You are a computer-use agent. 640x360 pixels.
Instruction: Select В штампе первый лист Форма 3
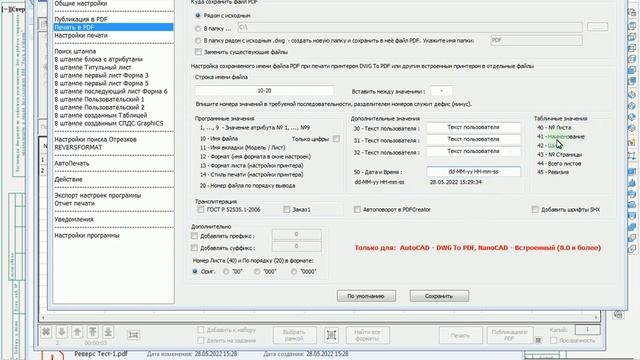point(101,76)
